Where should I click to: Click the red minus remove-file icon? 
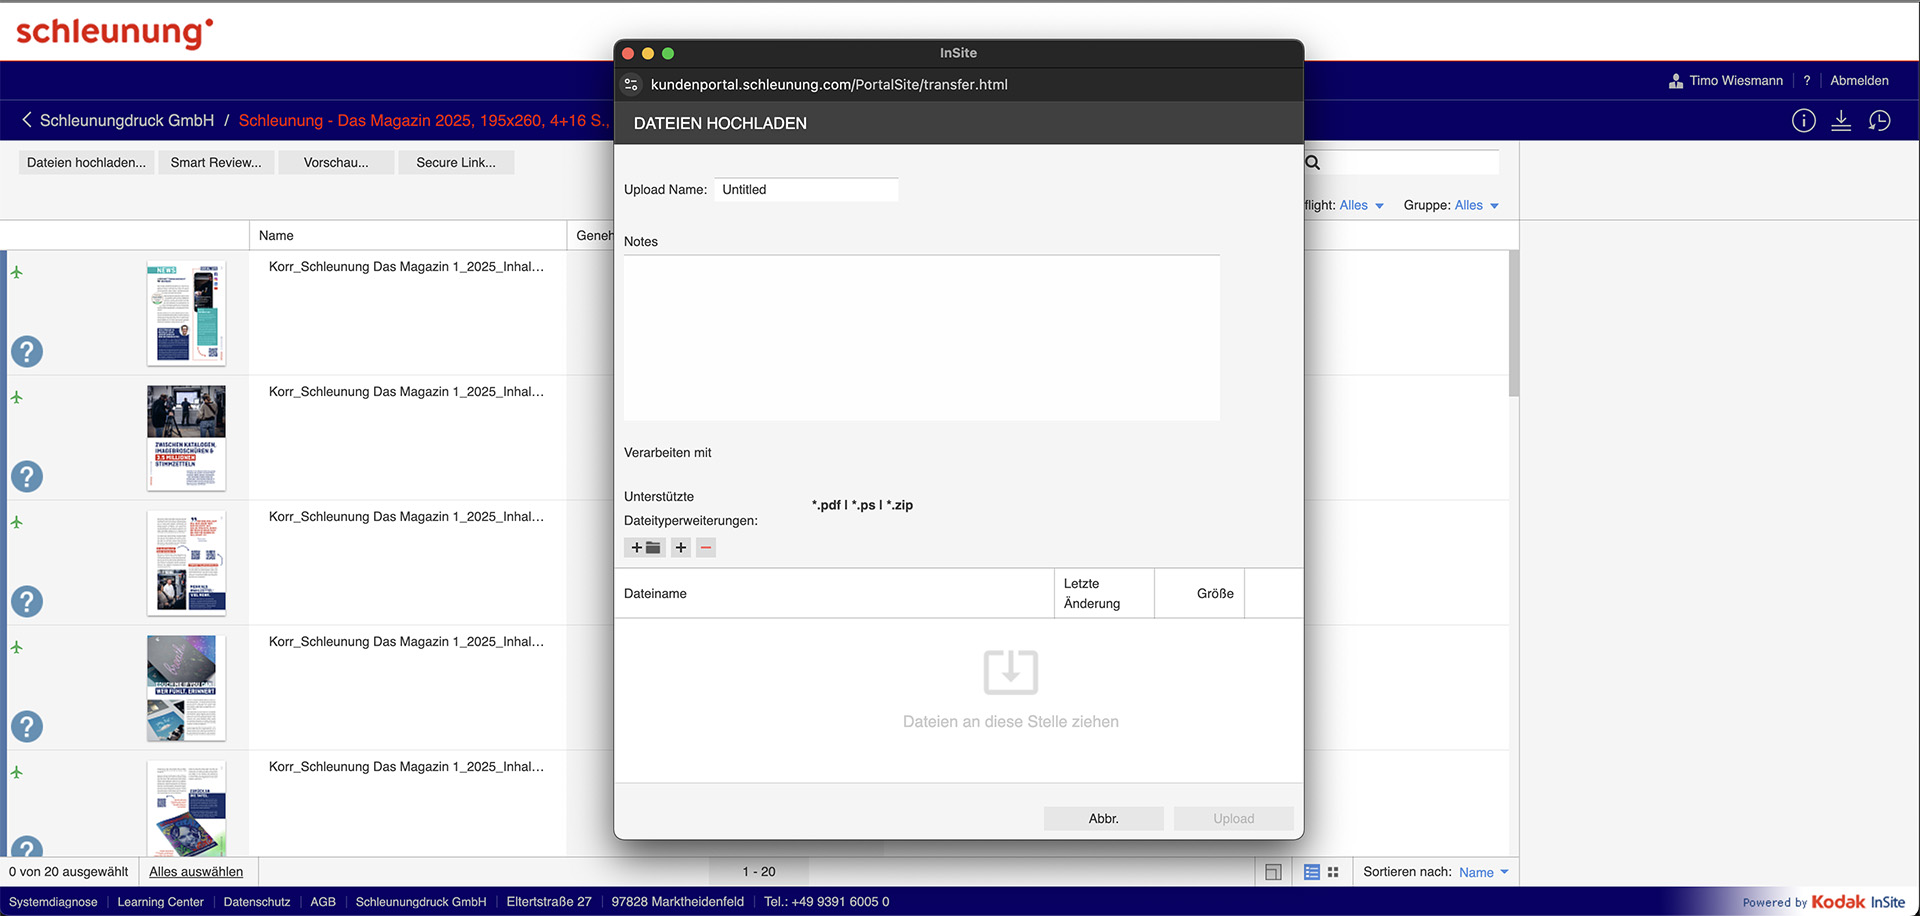[x=706, y=548]
